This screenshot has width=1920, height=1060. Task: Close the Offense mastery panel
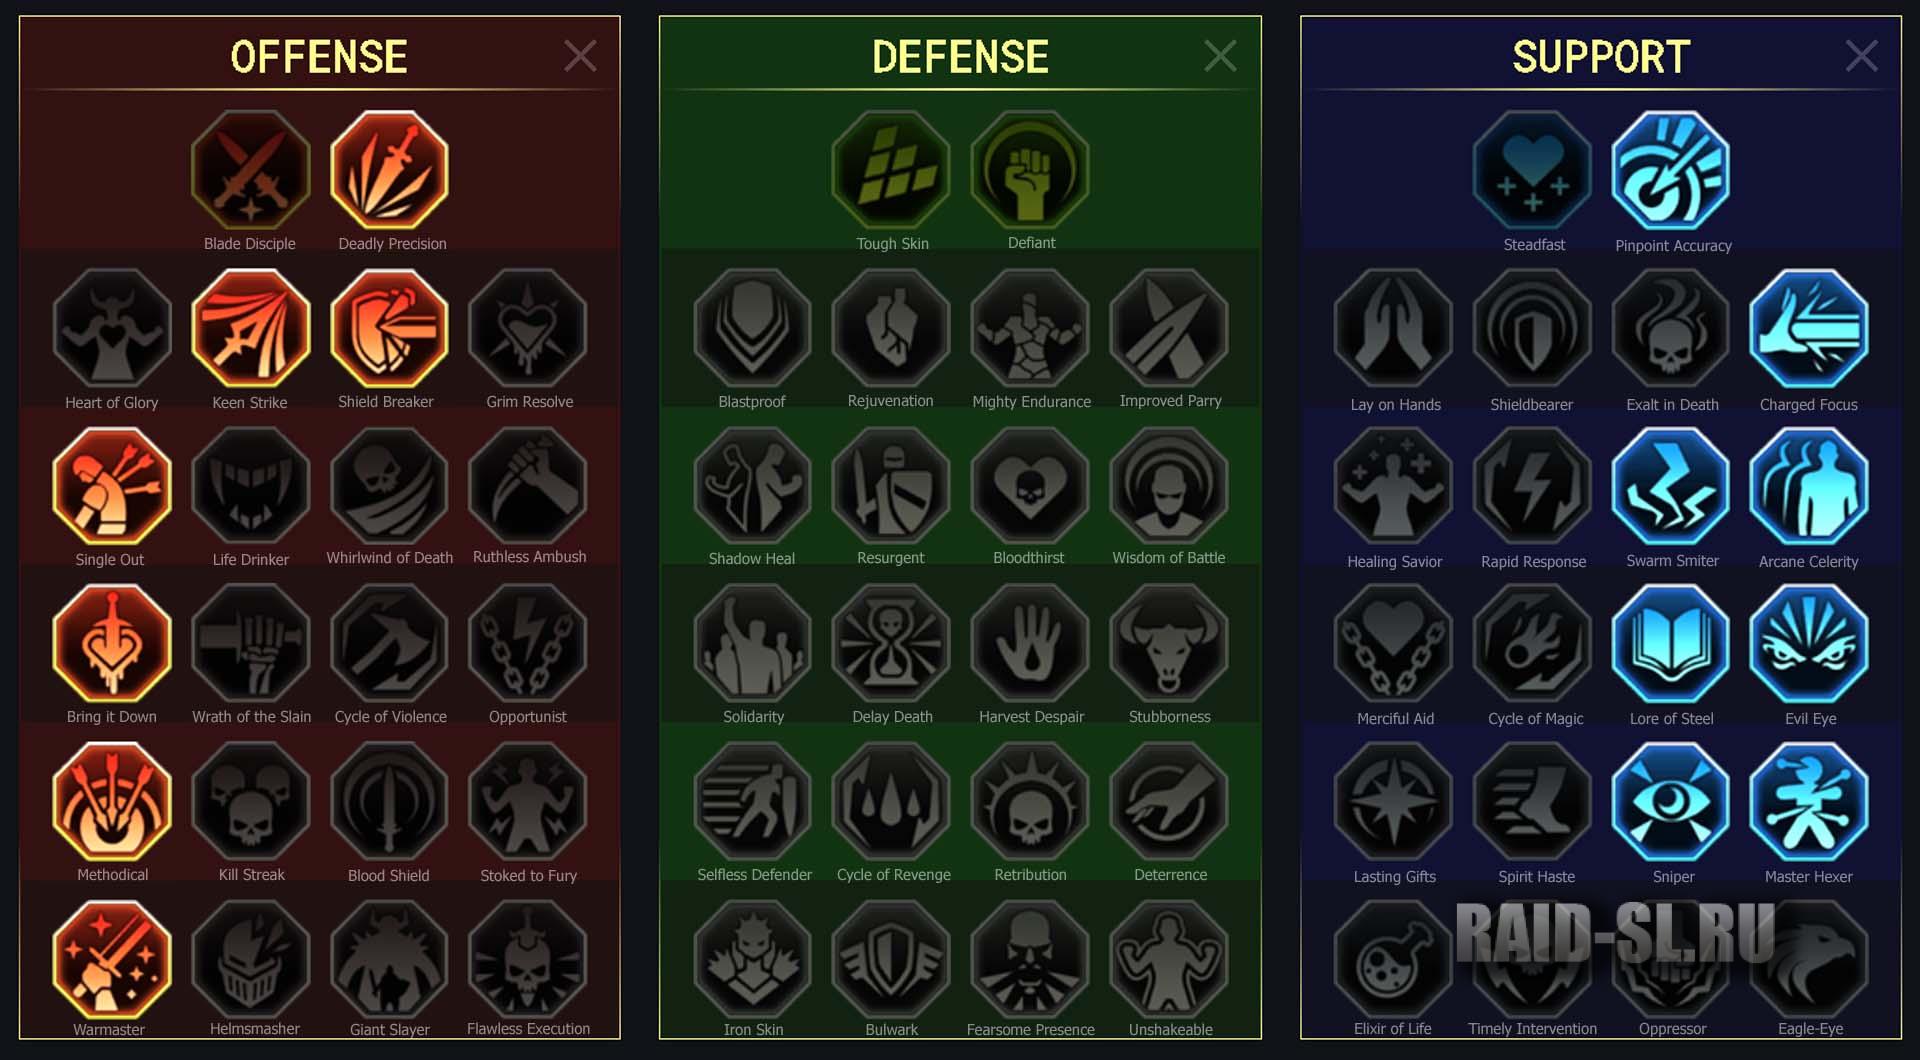[x=580, y=56]
